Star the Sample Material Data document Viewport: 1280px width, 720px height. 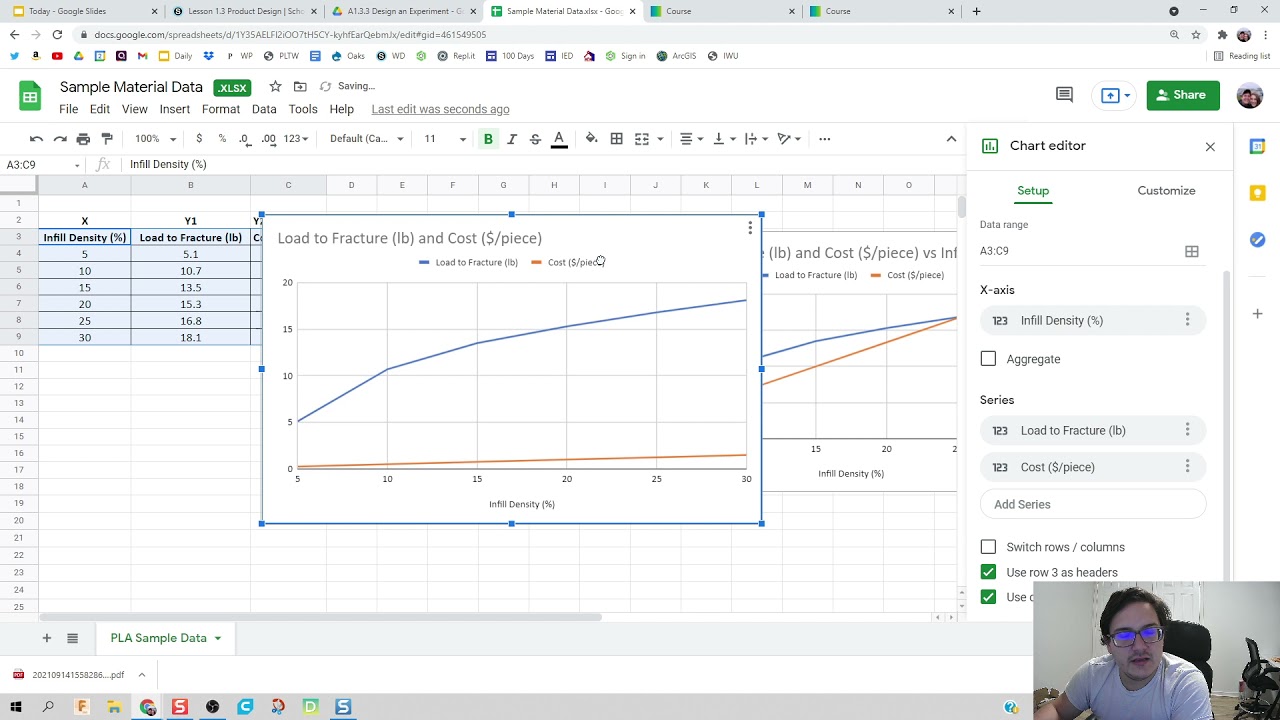point(275,87)
